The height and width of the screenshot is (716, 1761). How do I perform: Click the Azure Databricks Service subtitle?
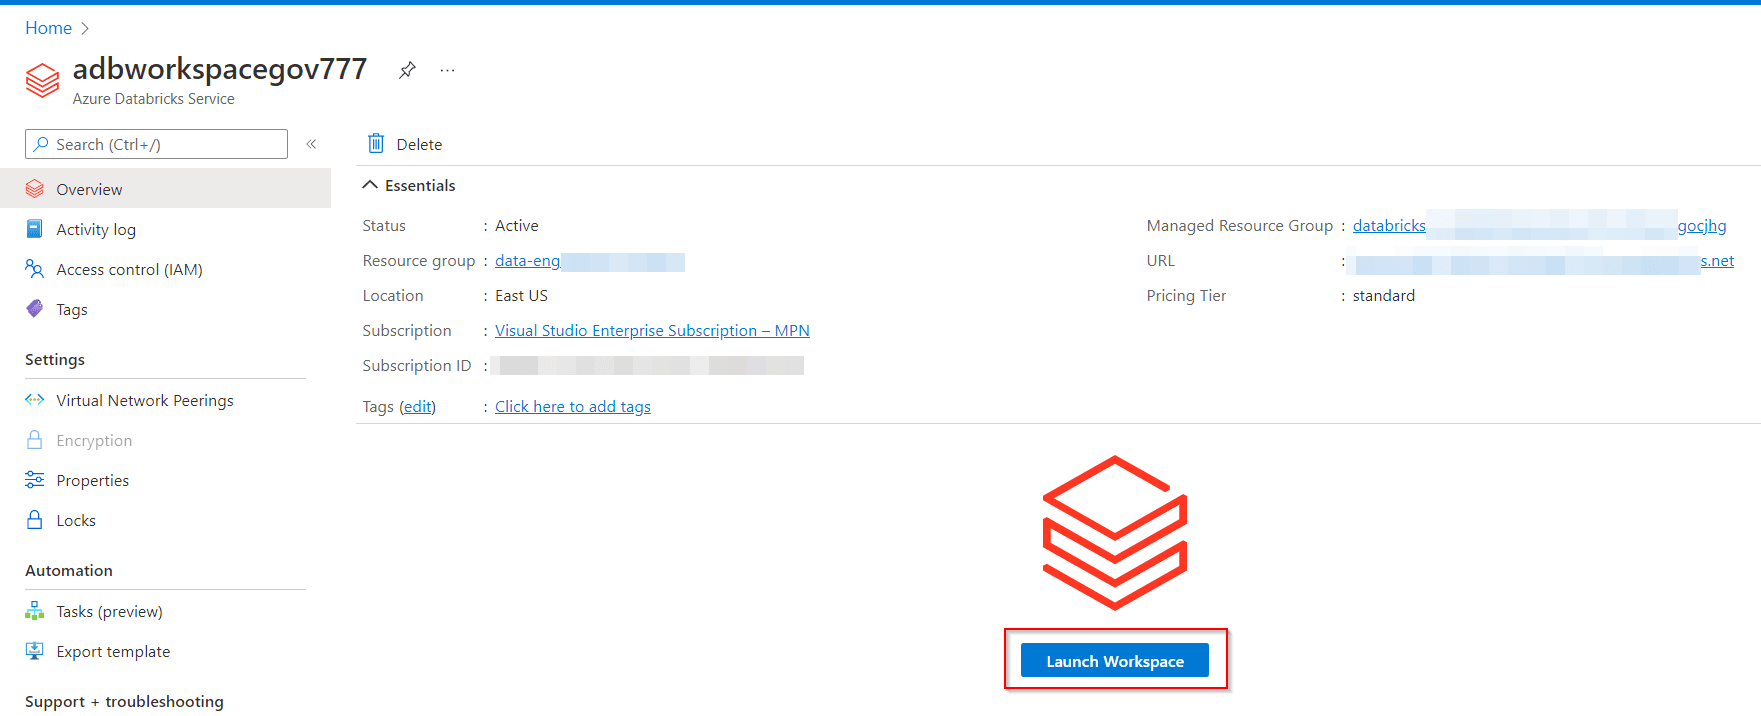(x=154, y=99)
